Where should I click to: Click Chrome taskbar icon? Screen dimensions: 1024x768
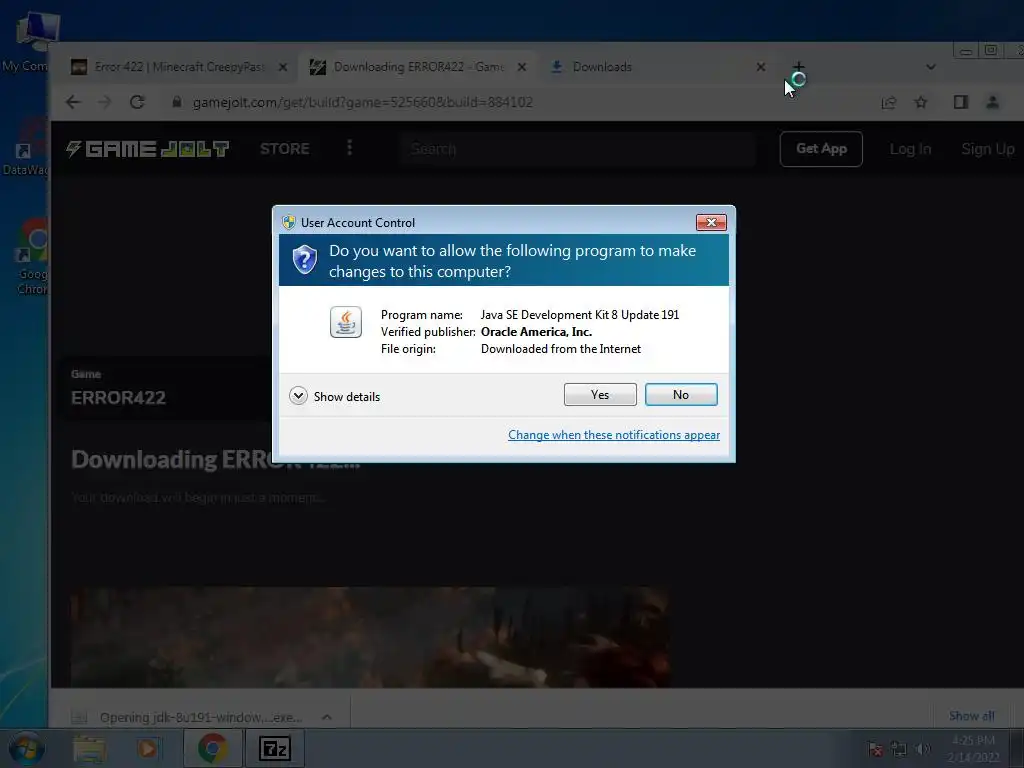(x=212, y=748)
